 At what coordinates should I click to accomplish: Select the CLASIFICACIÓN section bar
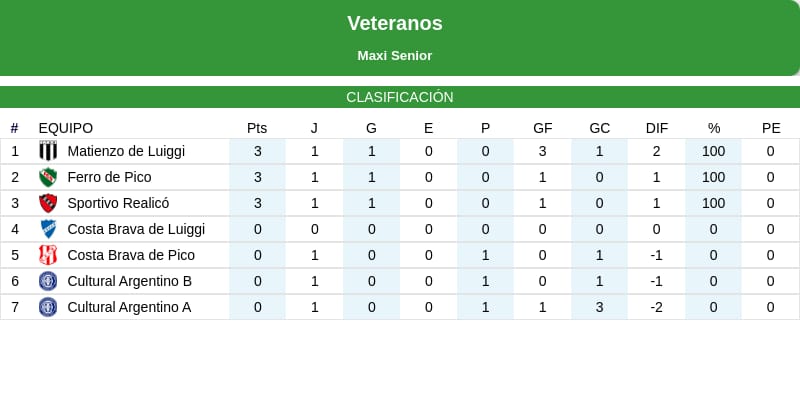(x=400, y=97)
